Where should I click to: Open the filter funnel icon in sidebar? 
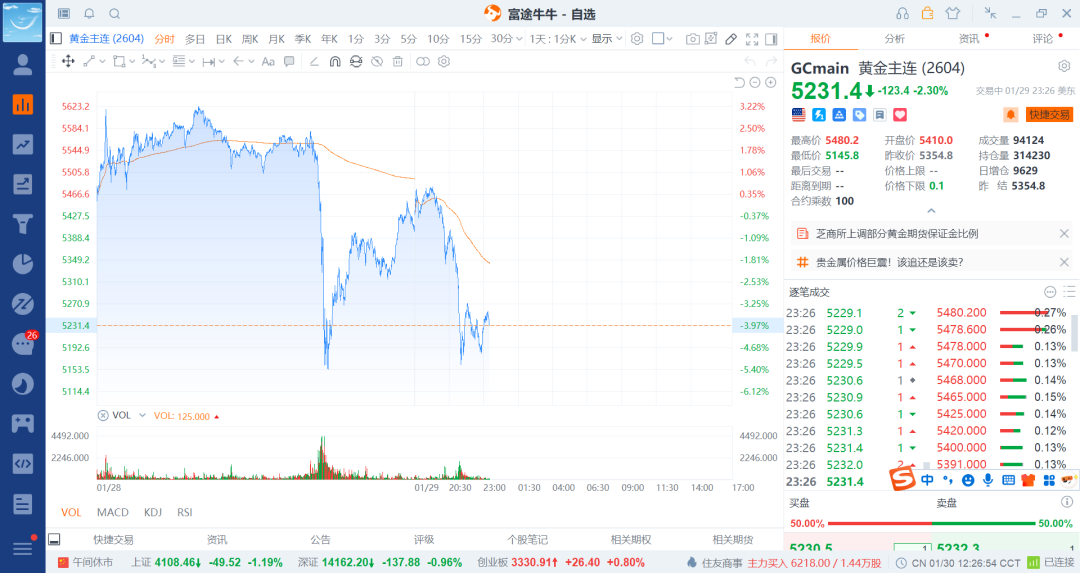(x=23, y=224)
